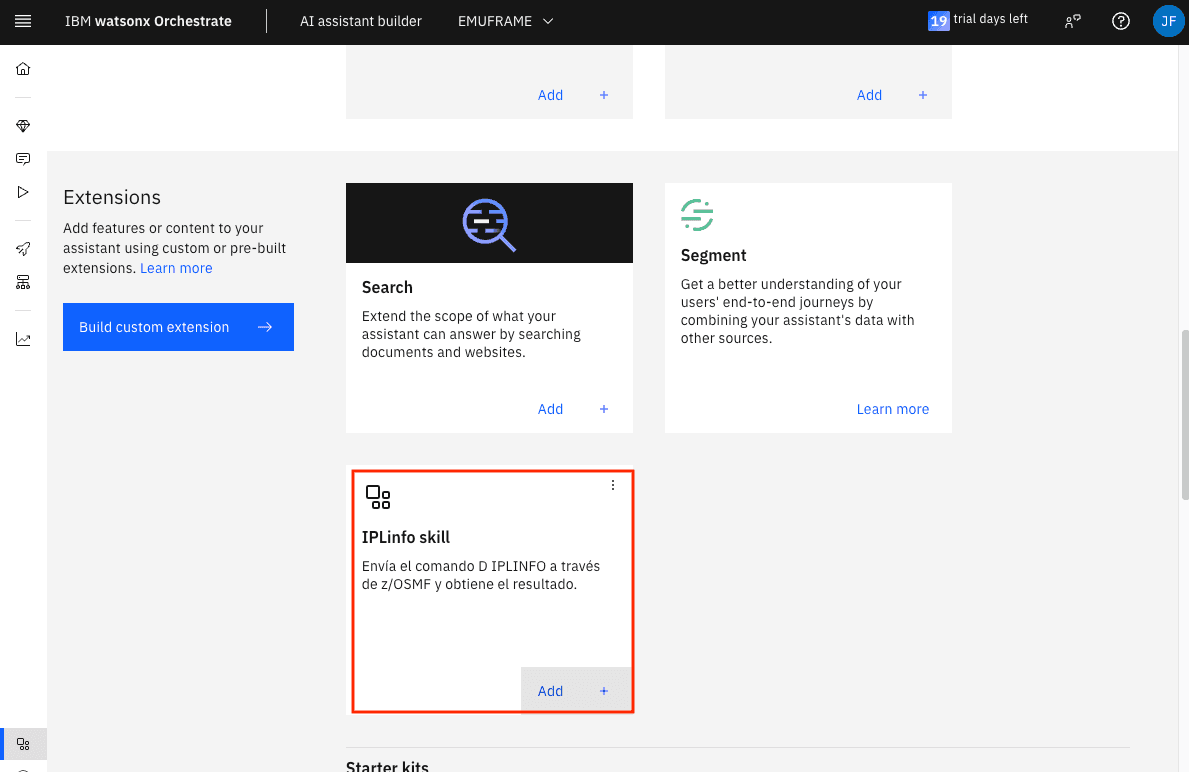Open Learn more link under Extensions
The height and width of the screenshot is (772, 1189).
click(x=176, y=268)
